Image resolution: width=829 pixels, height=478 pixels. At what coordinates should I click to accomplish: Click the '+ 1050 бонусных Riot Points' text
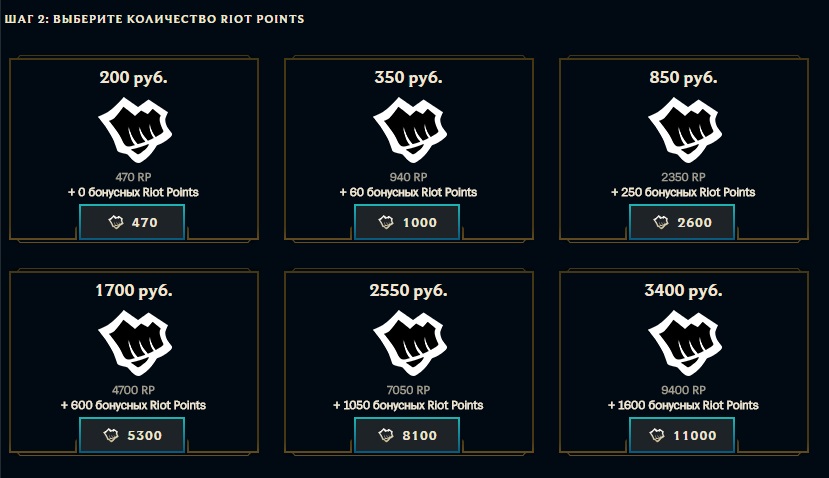pos(408,406)
